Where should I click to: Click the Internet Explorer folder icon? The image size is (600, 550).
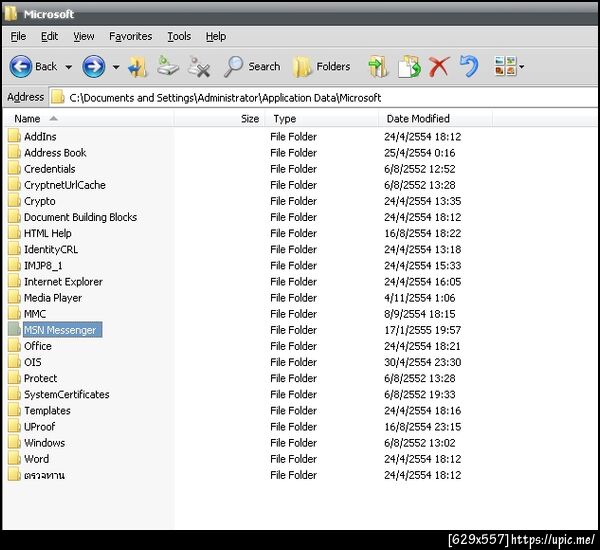point(15,281)
